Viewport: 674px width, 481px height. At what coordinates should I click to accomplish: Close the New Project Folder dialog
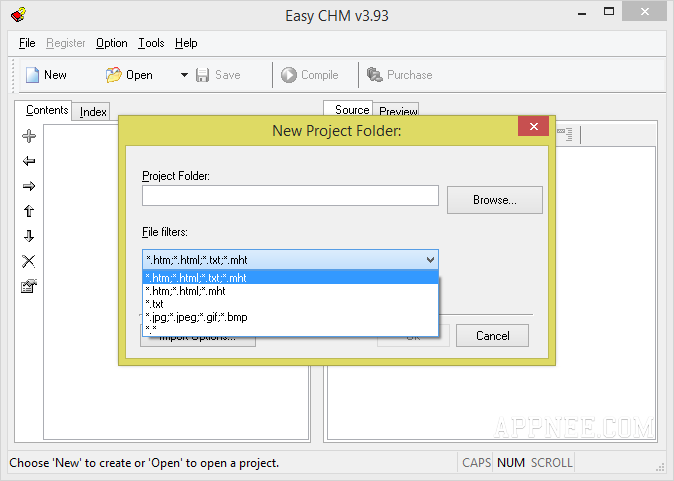(533, 126)
